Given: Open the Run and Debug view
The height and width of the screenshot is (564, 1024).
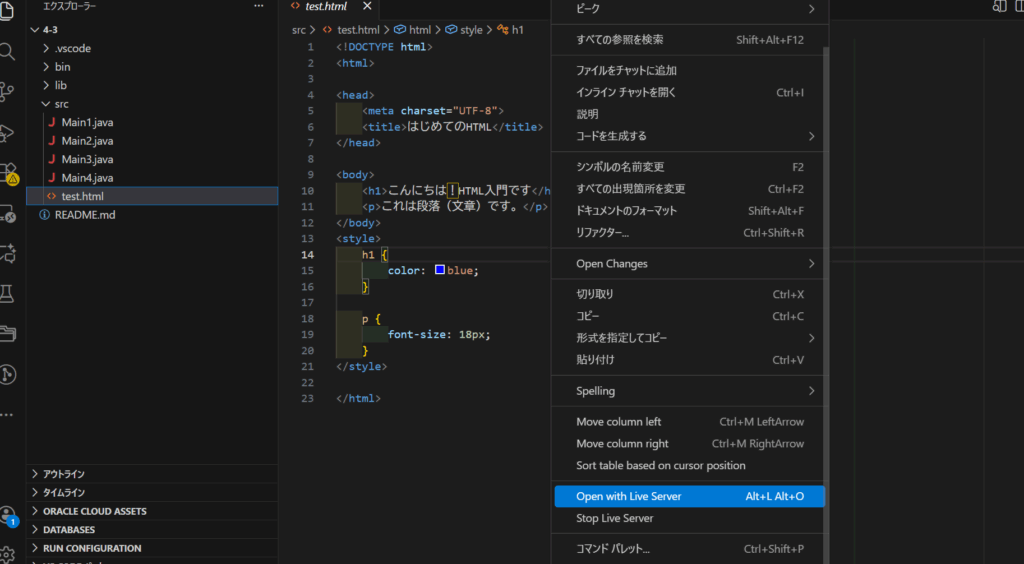Looking at the screenshot, I should (x=8, y=133).
